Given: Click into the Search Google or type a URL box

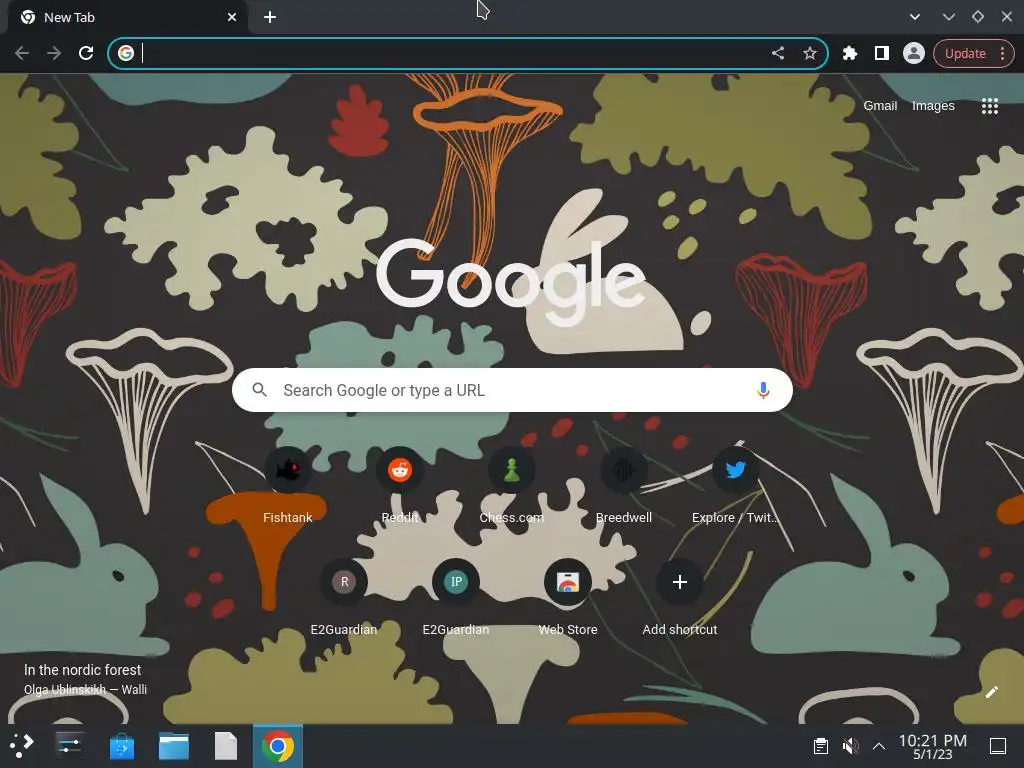Looking at the screenshot, I should pos(512,390).
